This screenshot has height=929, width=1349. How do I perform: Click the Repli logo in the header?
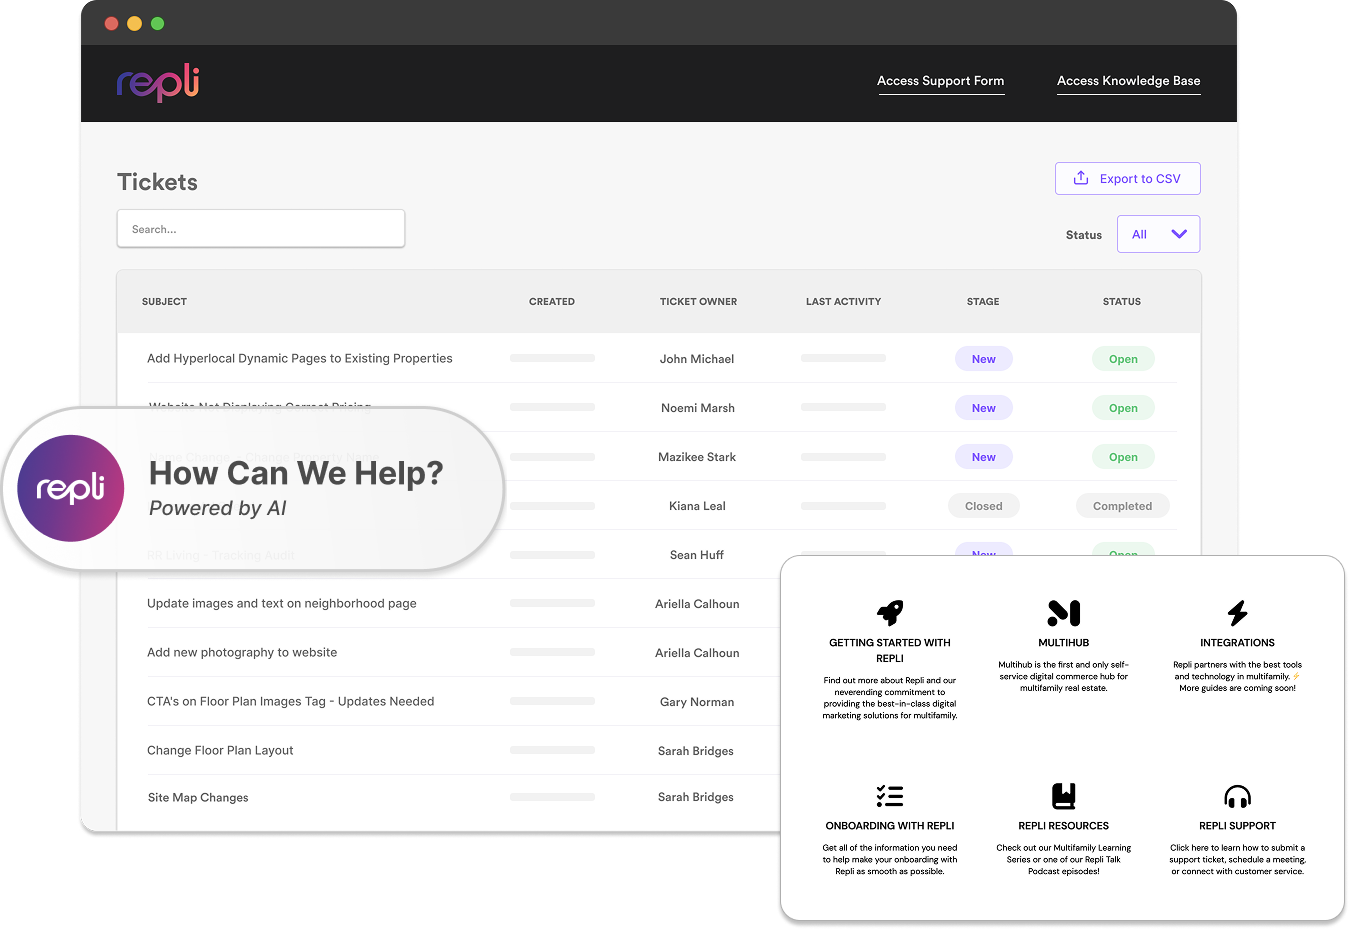(158, 83)
